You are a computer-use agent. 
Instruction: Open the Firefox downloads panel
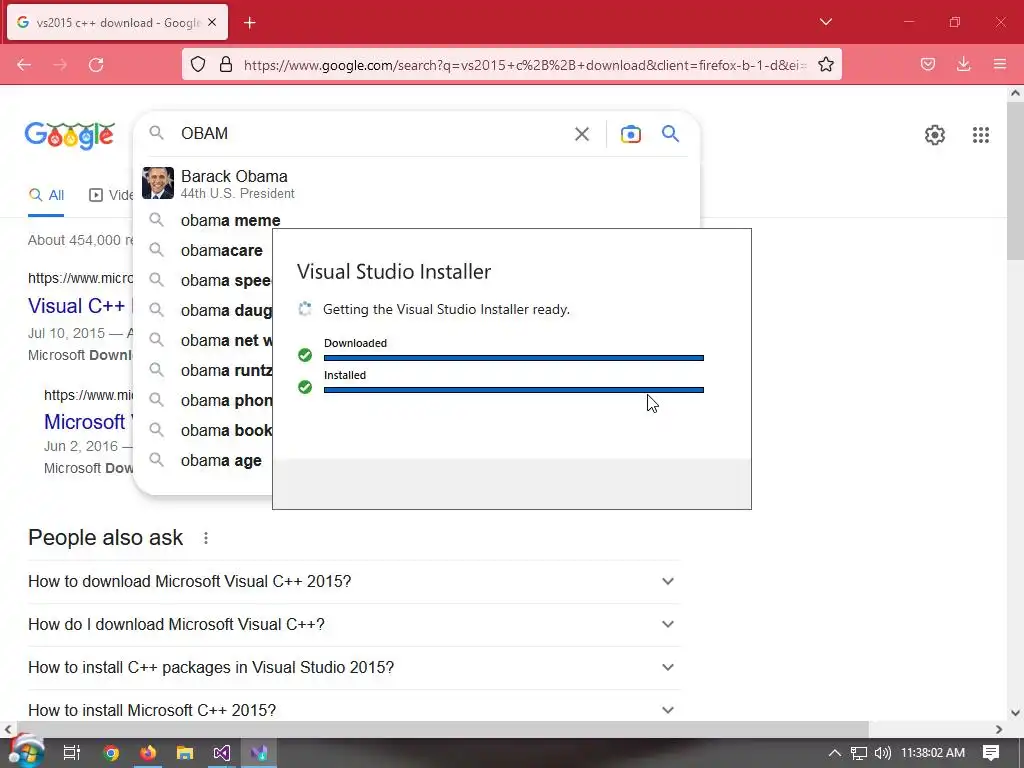(x=963, y=65)
